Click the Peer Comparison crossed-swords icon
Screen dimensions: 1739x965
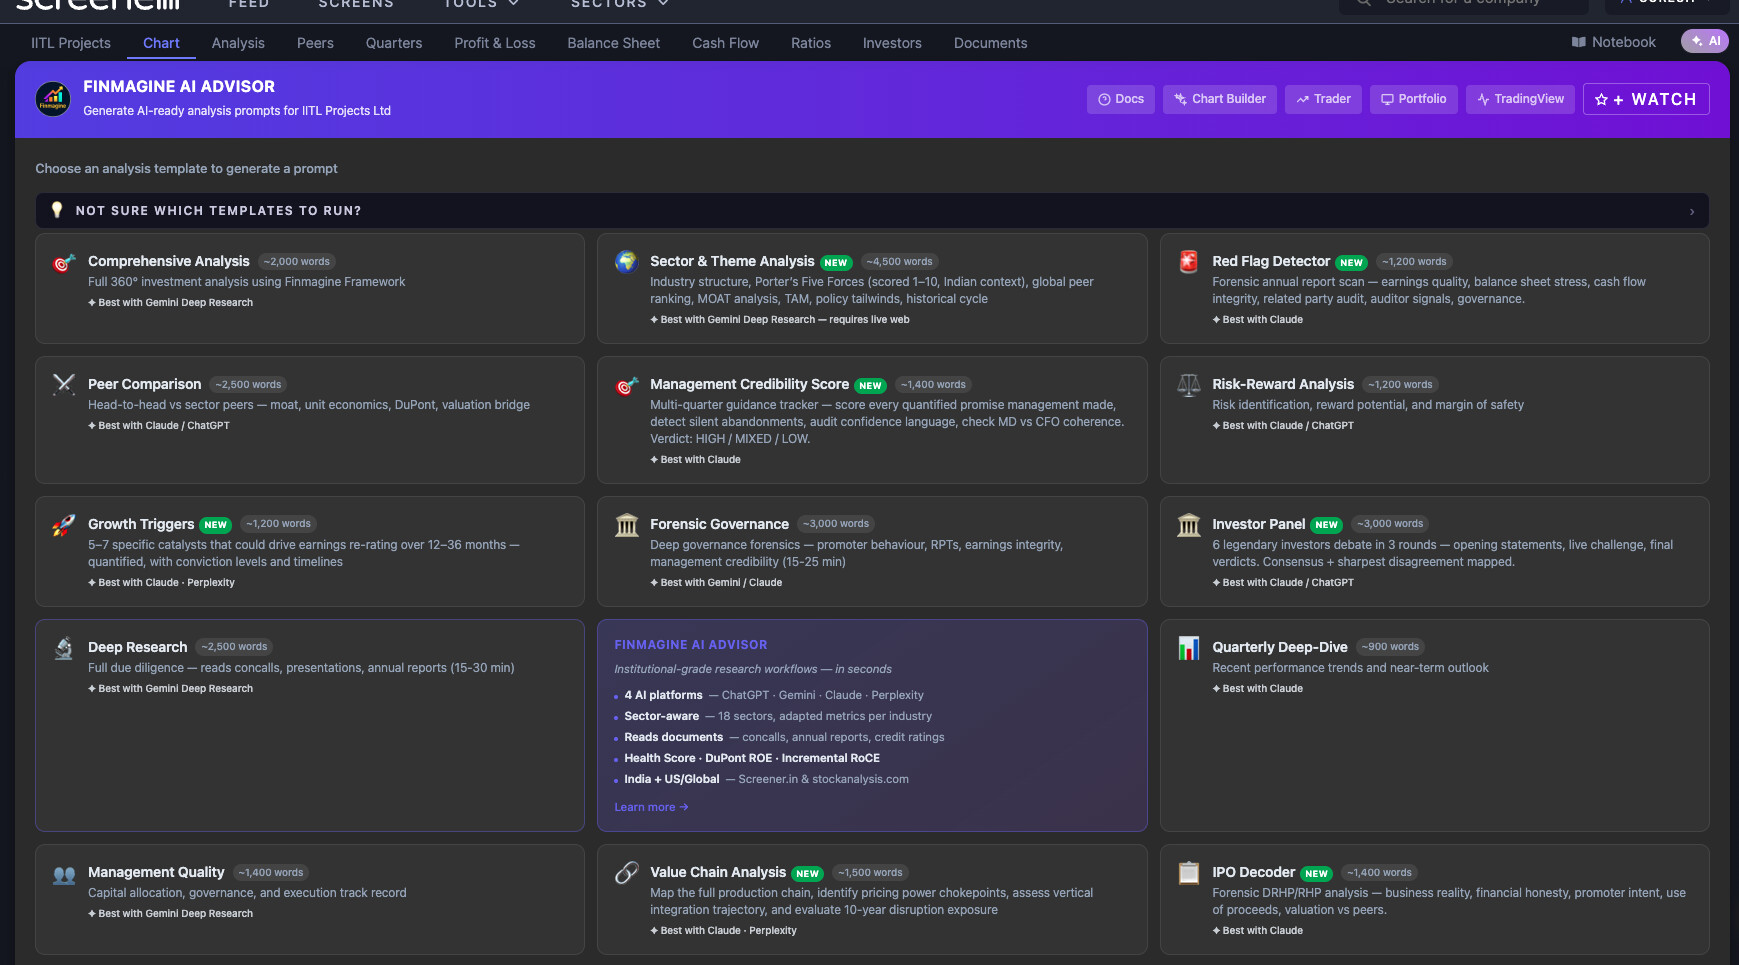point(64,385)
